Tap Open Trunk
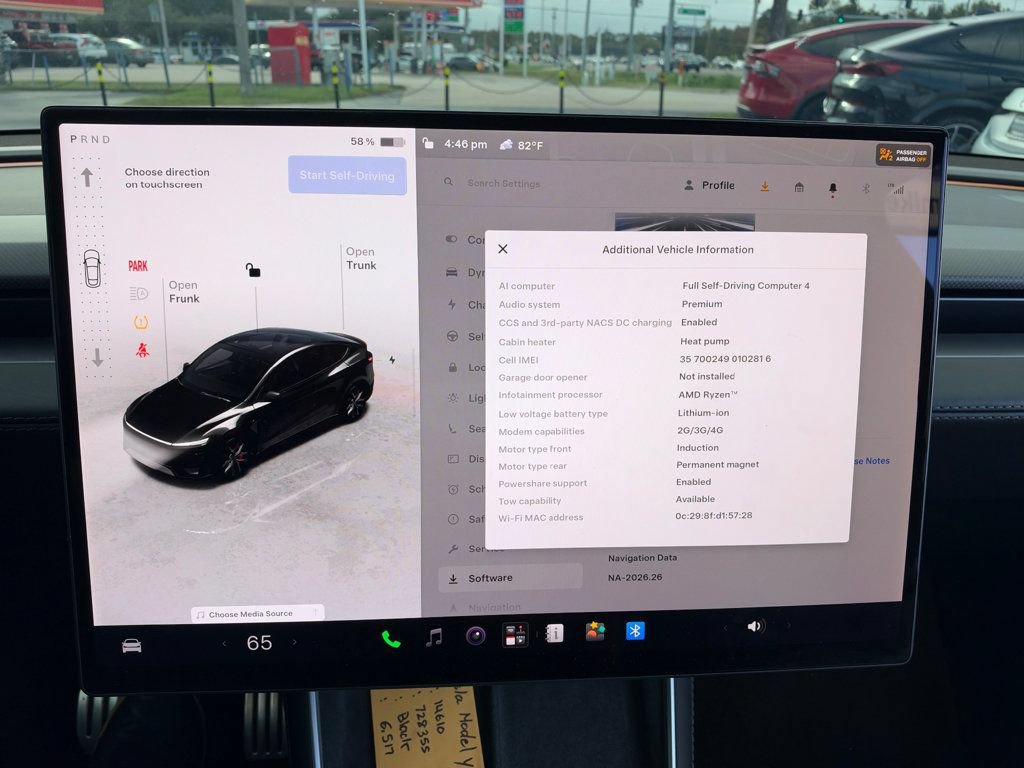The height and width of the screenshot is (768, 1024). pos(361,259)
